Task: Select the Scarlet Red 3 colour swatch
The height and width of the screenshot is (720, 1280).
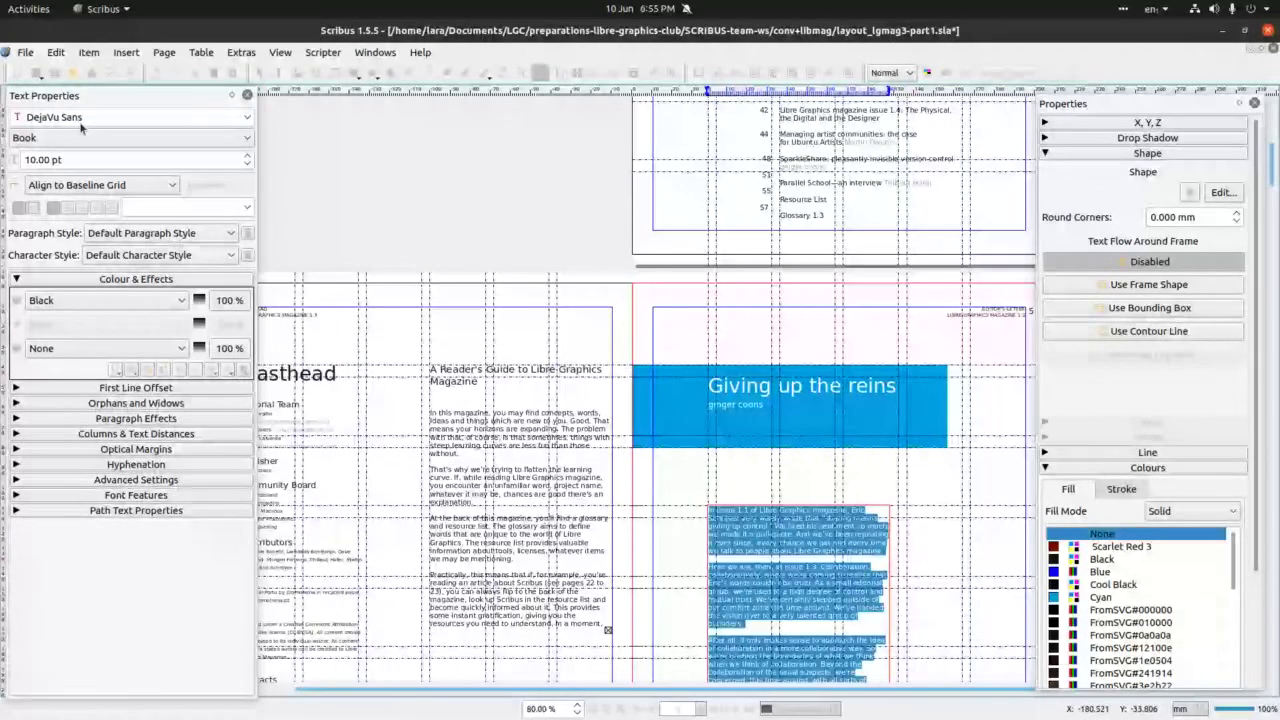Action: coord(1120,547)
